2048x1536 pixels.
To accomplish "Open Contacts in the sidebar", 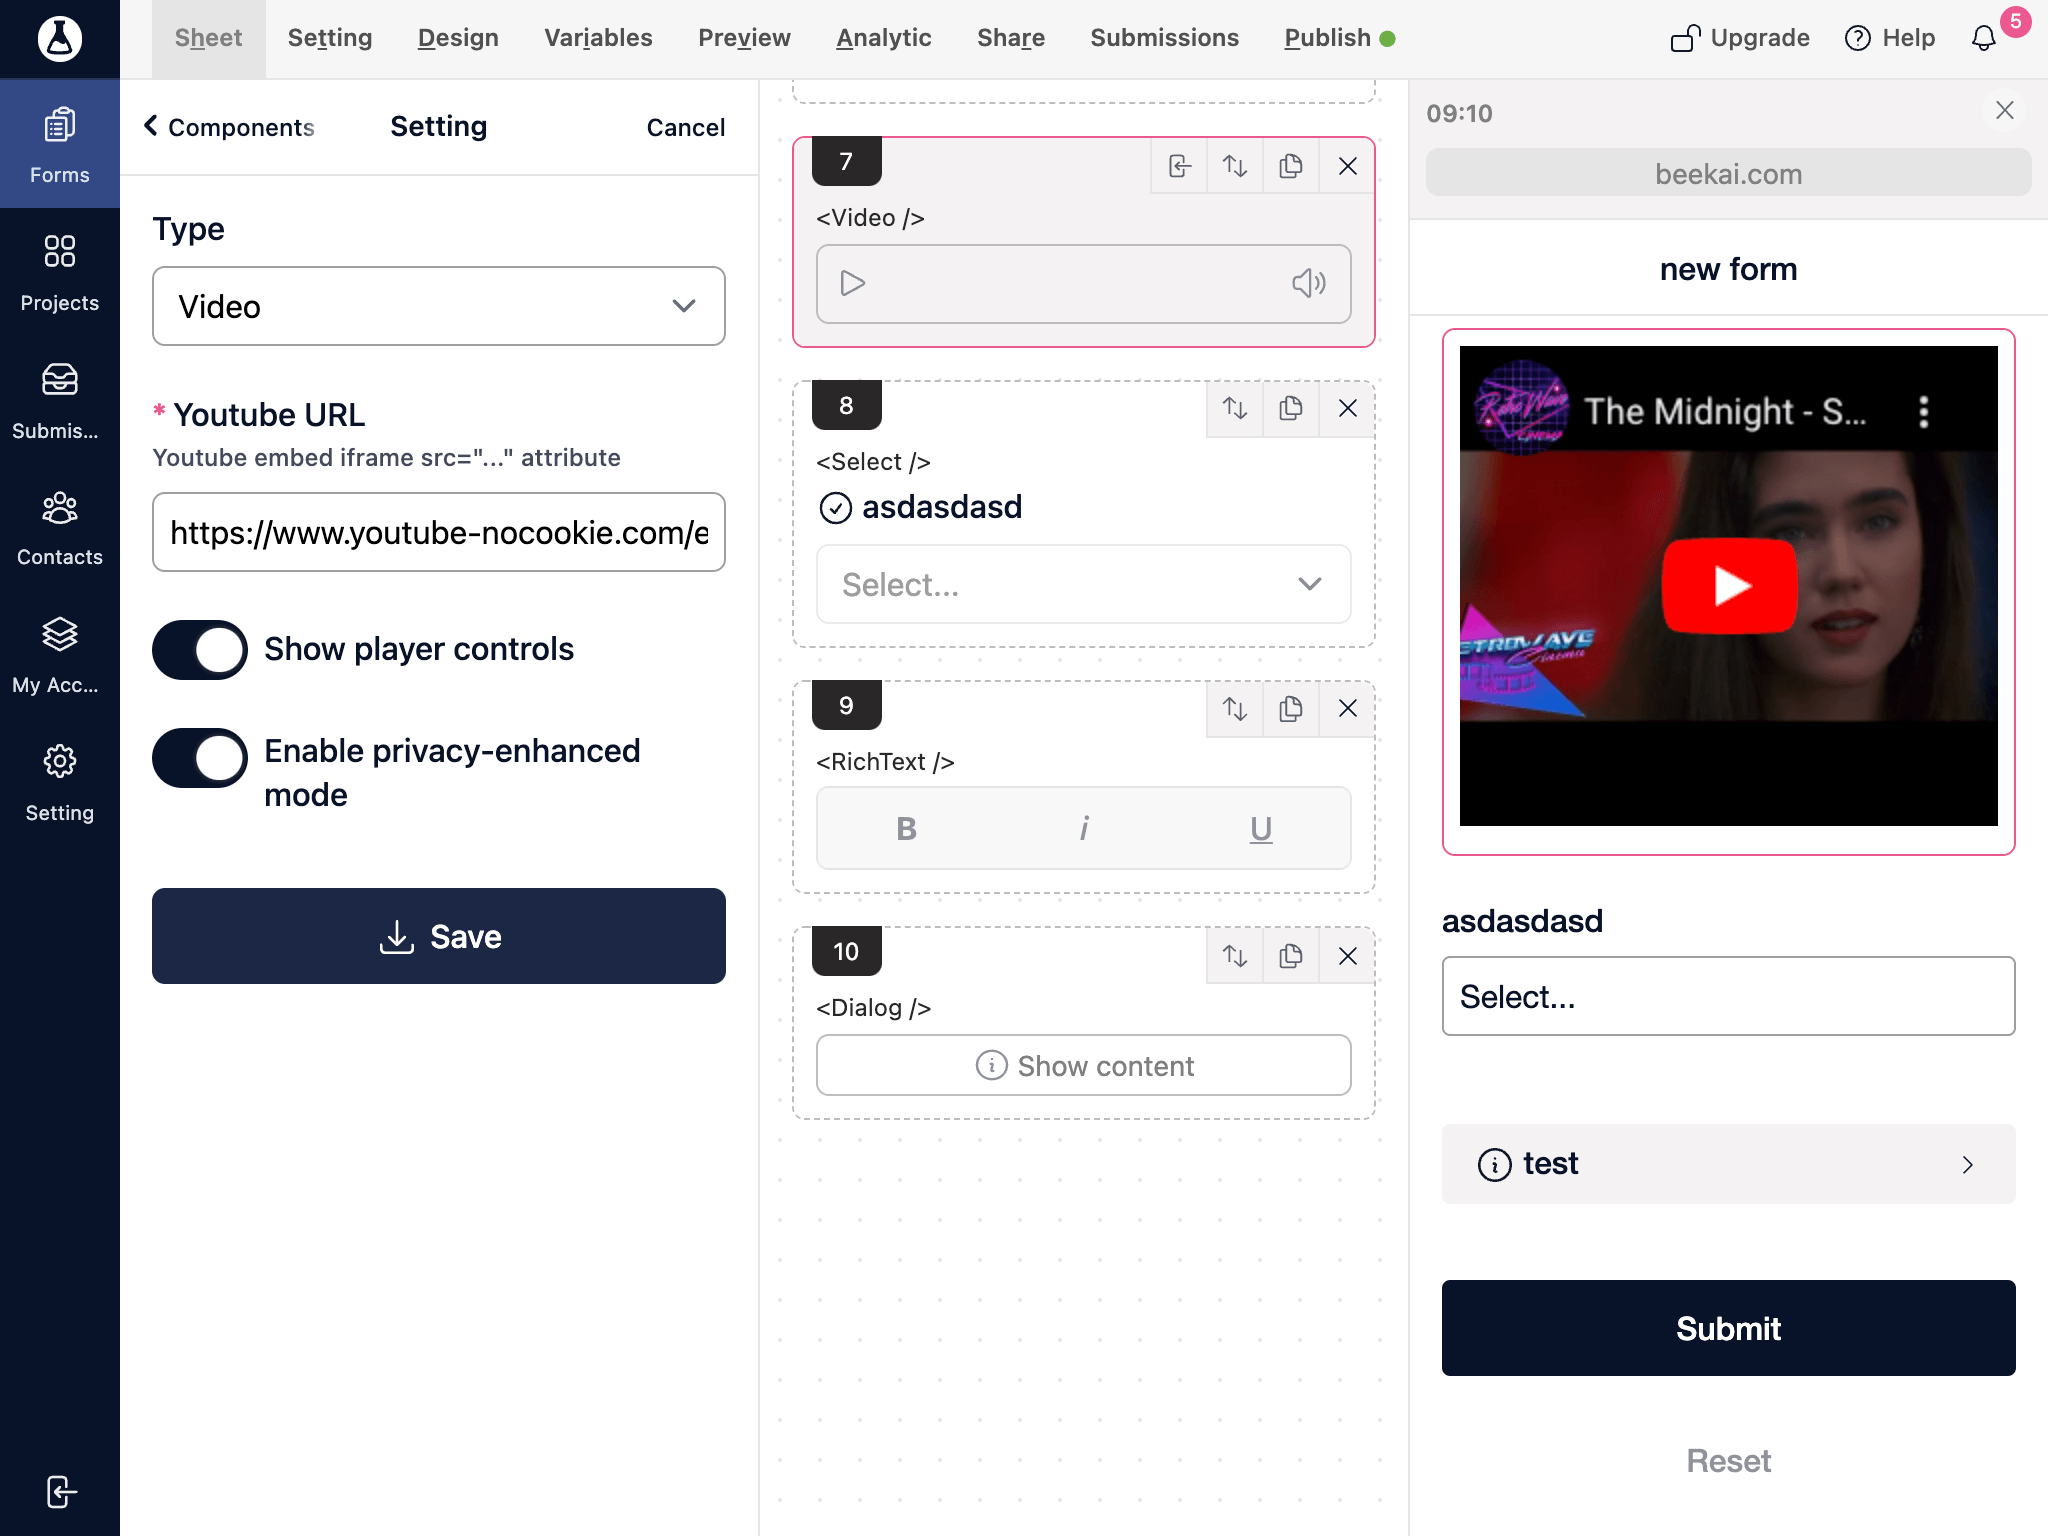I will pos(60,528).
